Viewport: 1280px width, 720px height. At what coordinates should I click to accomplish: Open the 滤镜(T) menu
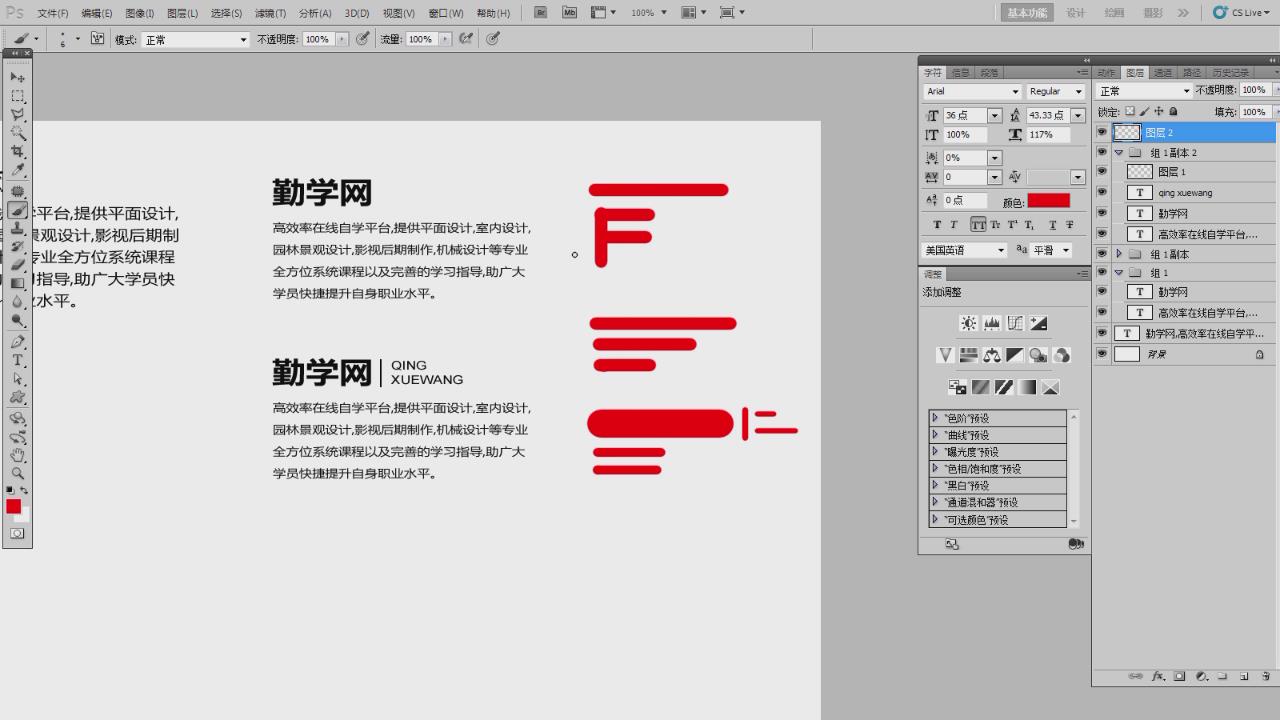point(270,13)
